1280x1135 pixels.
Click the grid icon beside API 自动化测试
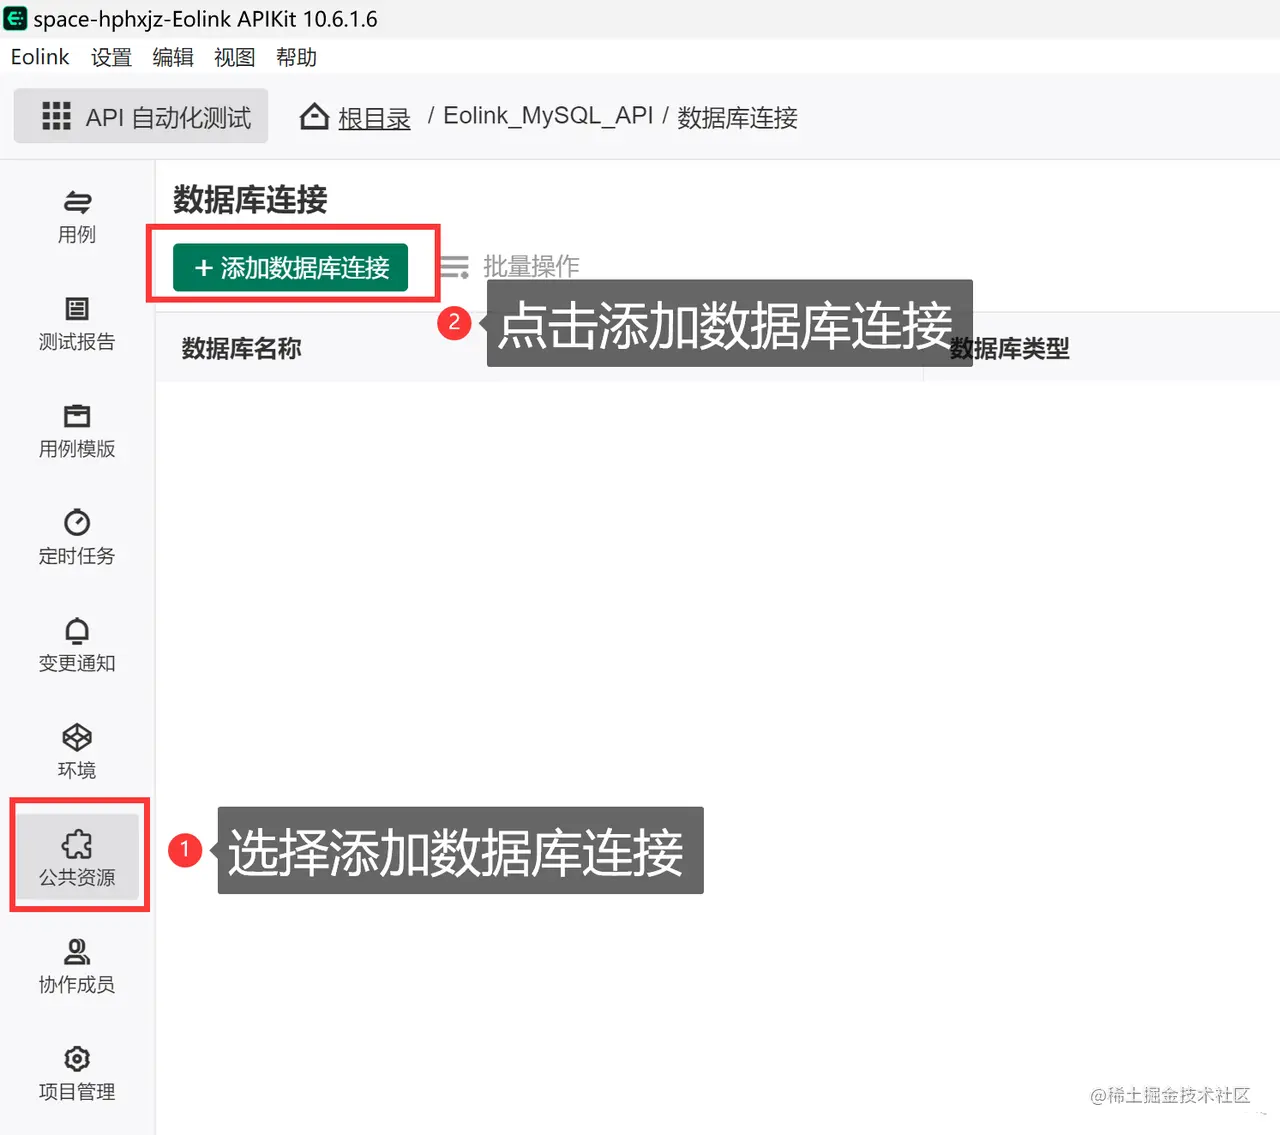point(56,116)
